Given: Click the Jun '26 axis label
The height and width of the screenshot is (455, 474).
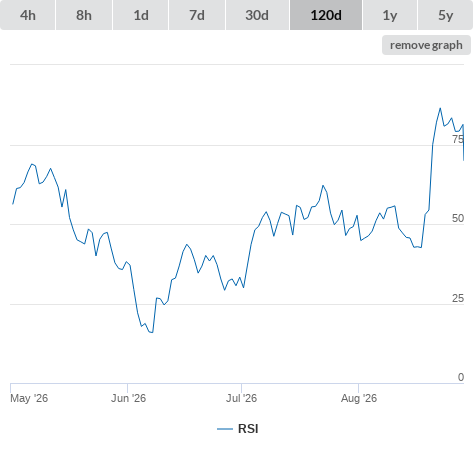Looking at the screenshot, I should [x=128, y=398].
